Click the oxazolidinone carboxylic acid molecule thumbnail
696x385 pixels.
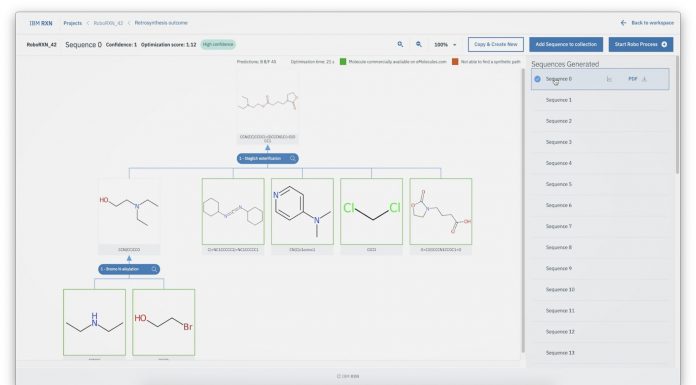pos(441,211)
